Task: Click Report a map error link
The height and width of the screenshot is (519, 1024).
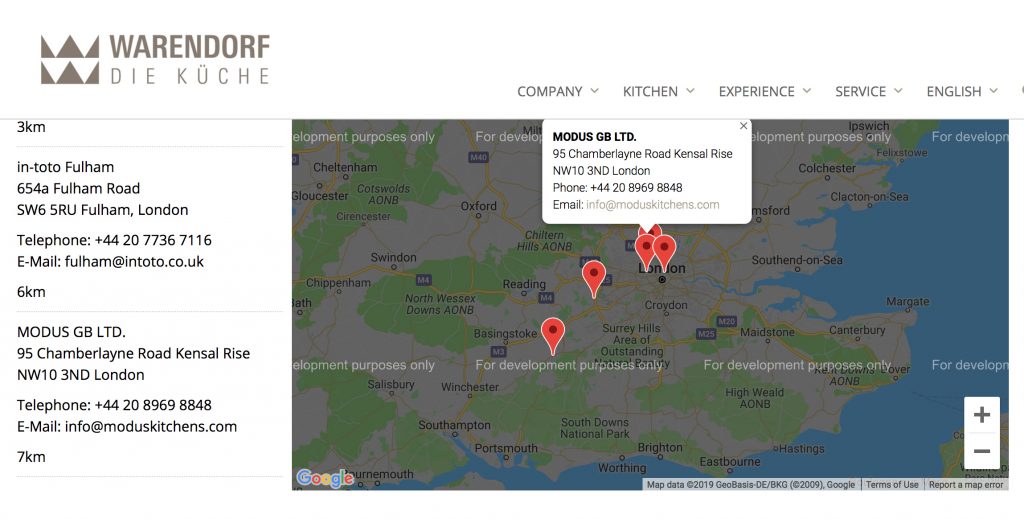Action: [966, 484]
